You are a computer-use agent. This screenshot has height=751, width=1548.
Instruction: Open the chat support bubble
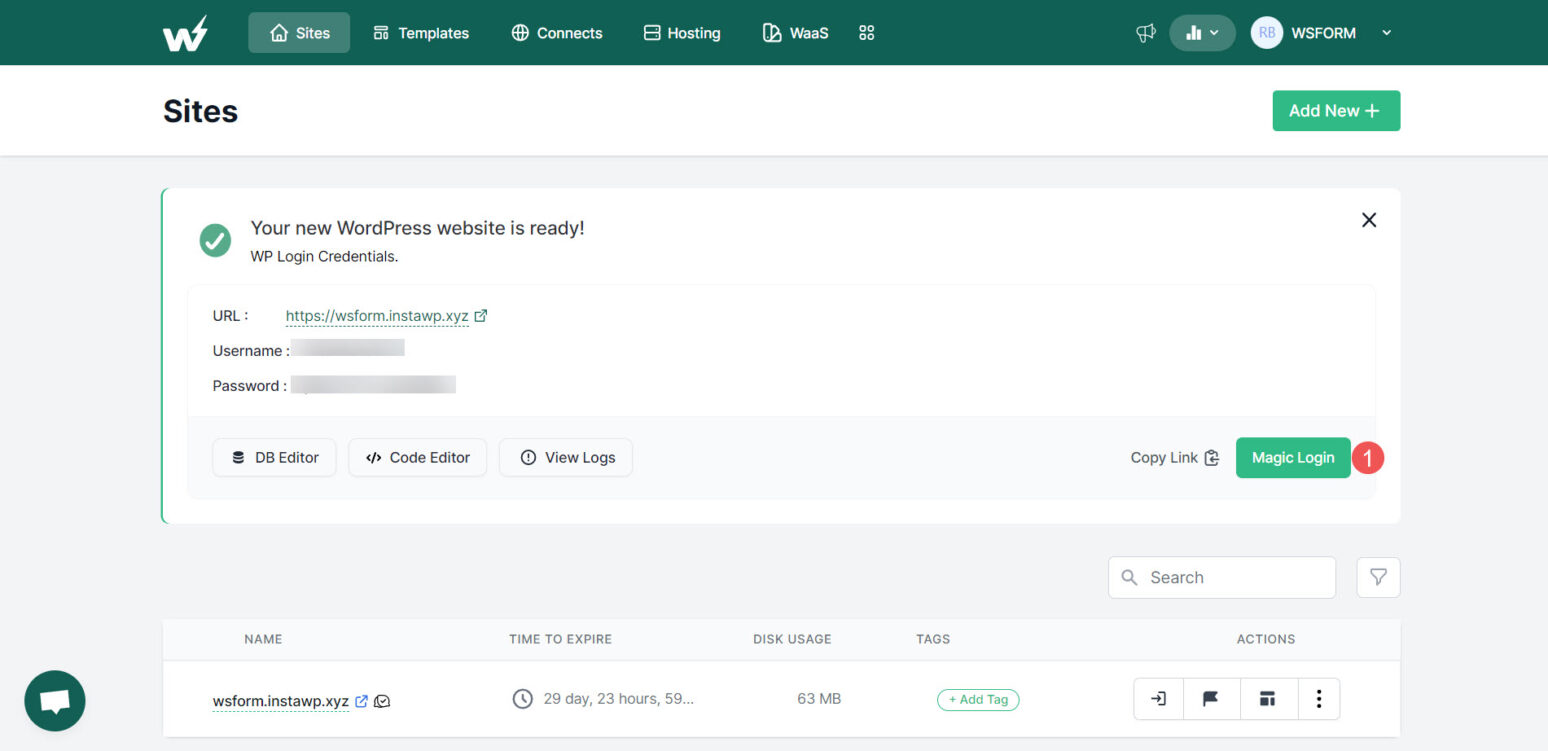[55, 701]
